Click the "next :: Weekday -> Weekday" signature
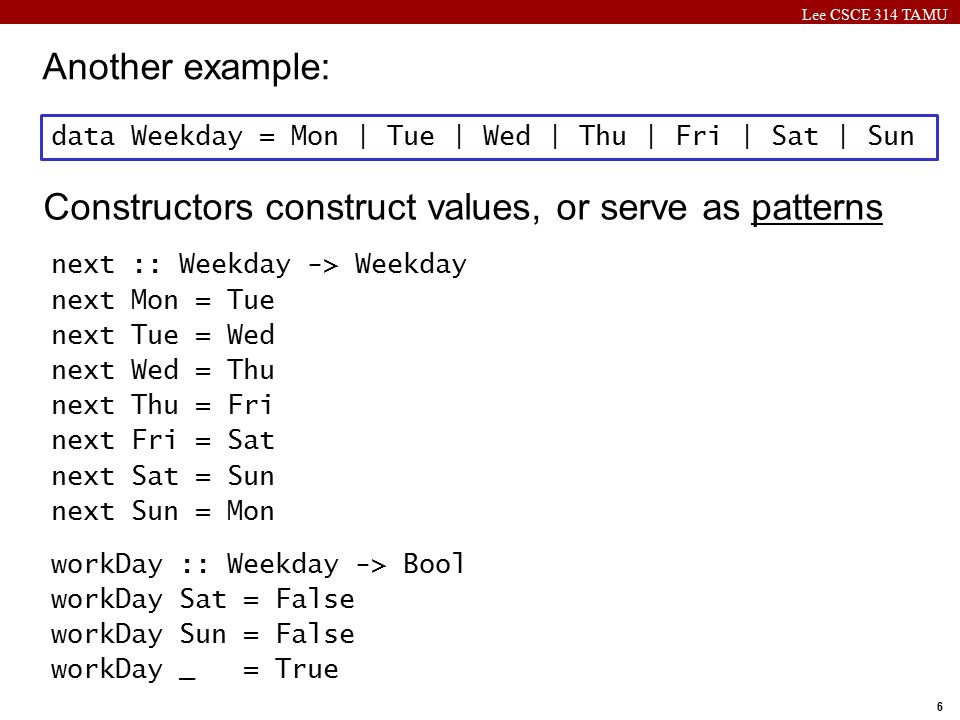The image size is (960, 720). click(259, 264)
